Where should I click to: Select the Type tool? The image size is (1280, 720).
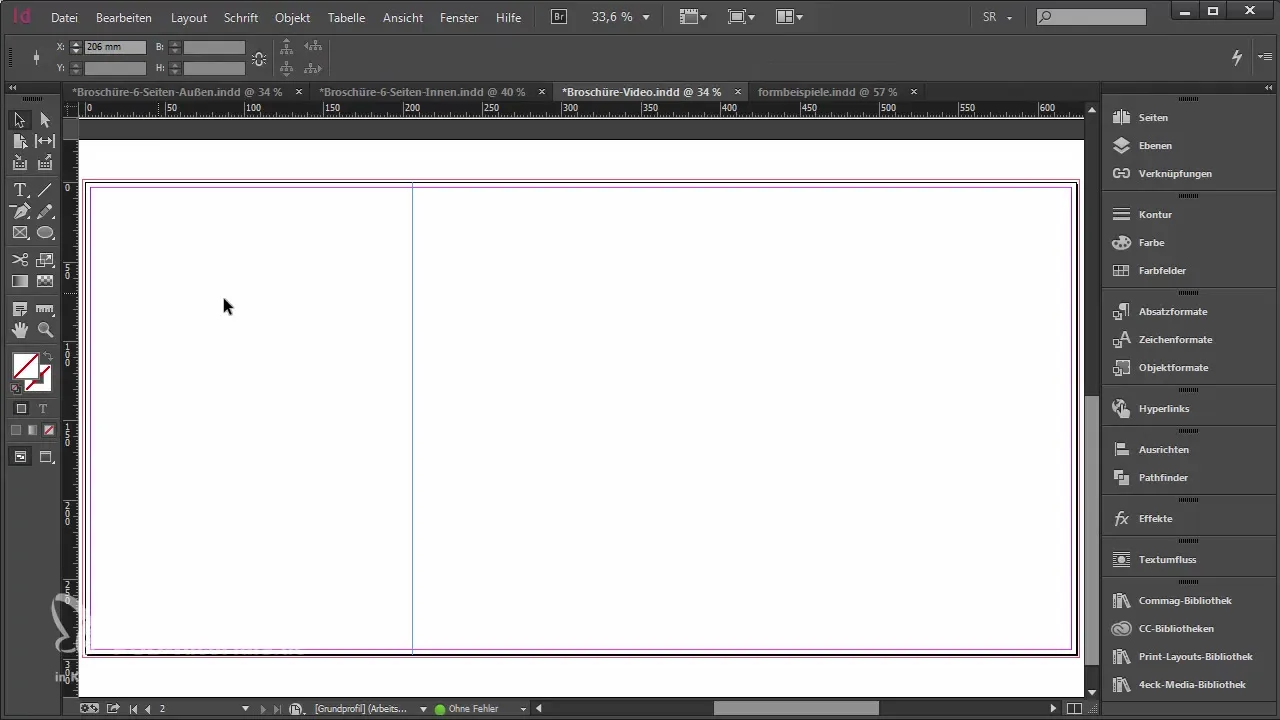20,190
